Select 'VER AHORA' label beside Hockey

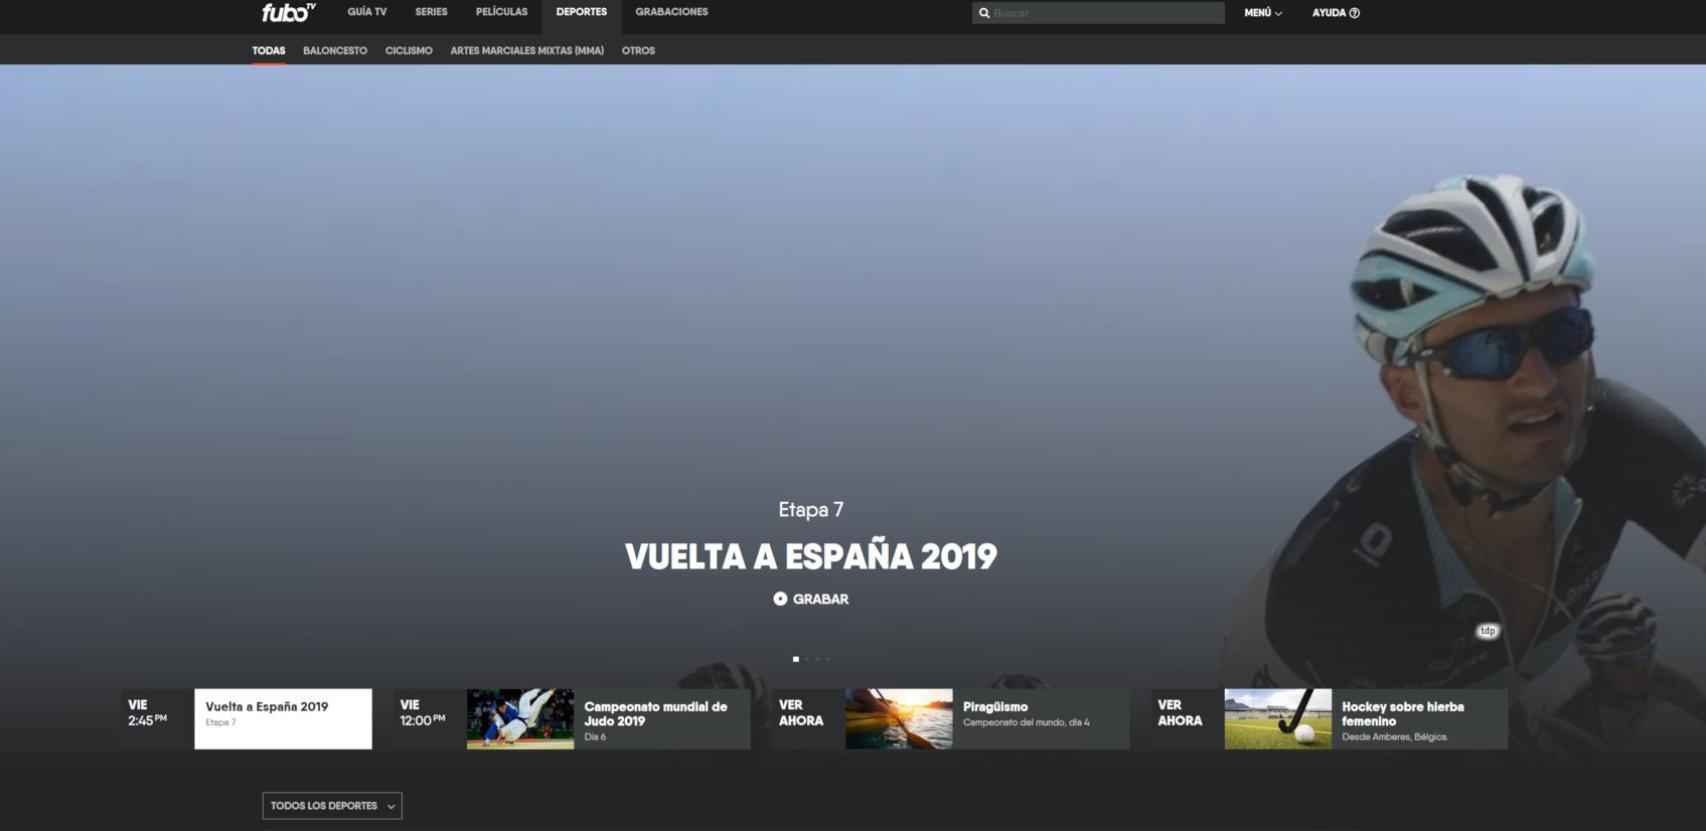click(1180, 713)
